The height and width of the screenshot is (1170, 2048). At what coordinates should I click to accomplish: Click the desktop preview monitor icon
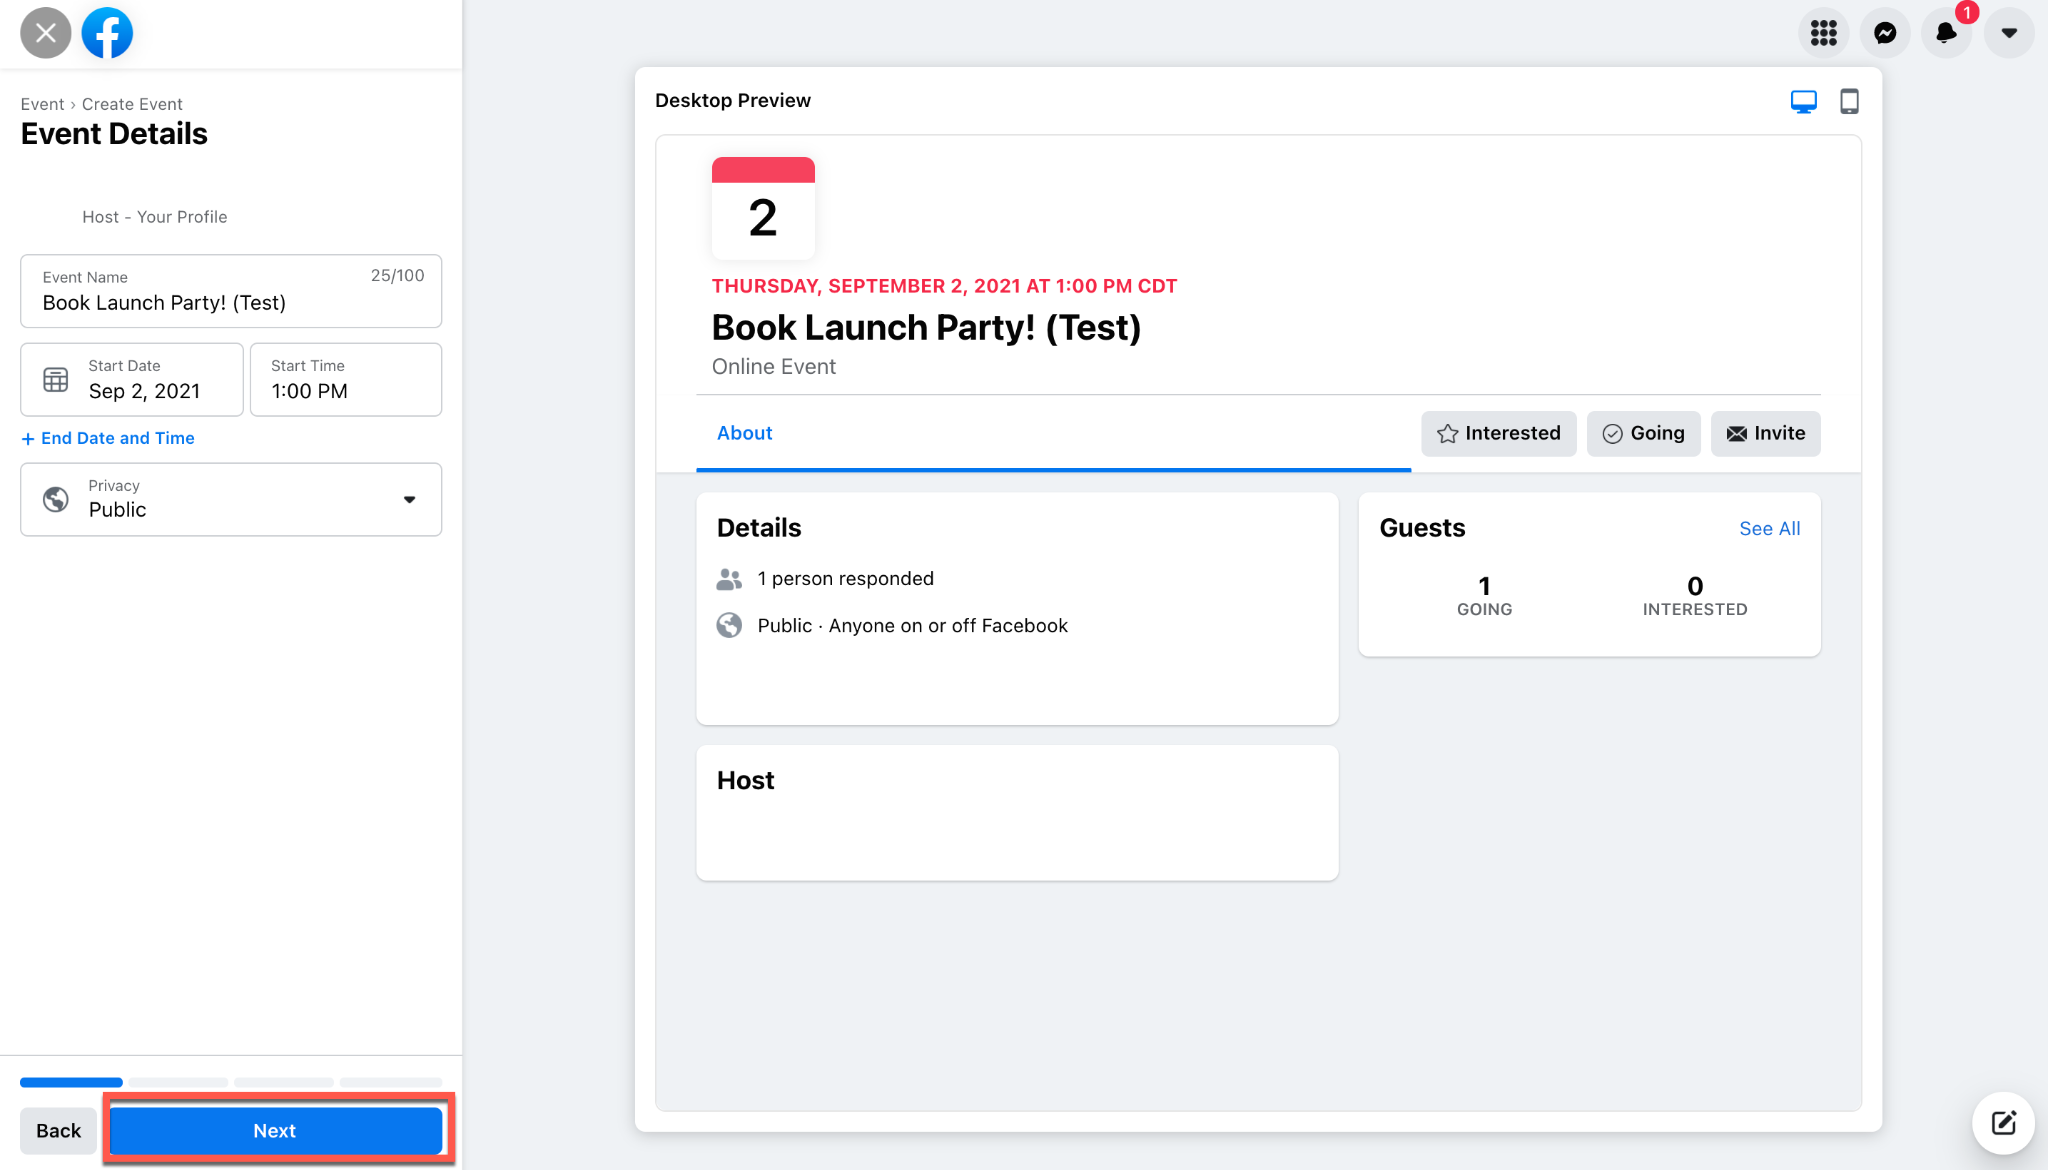[x=1803, y=100]
